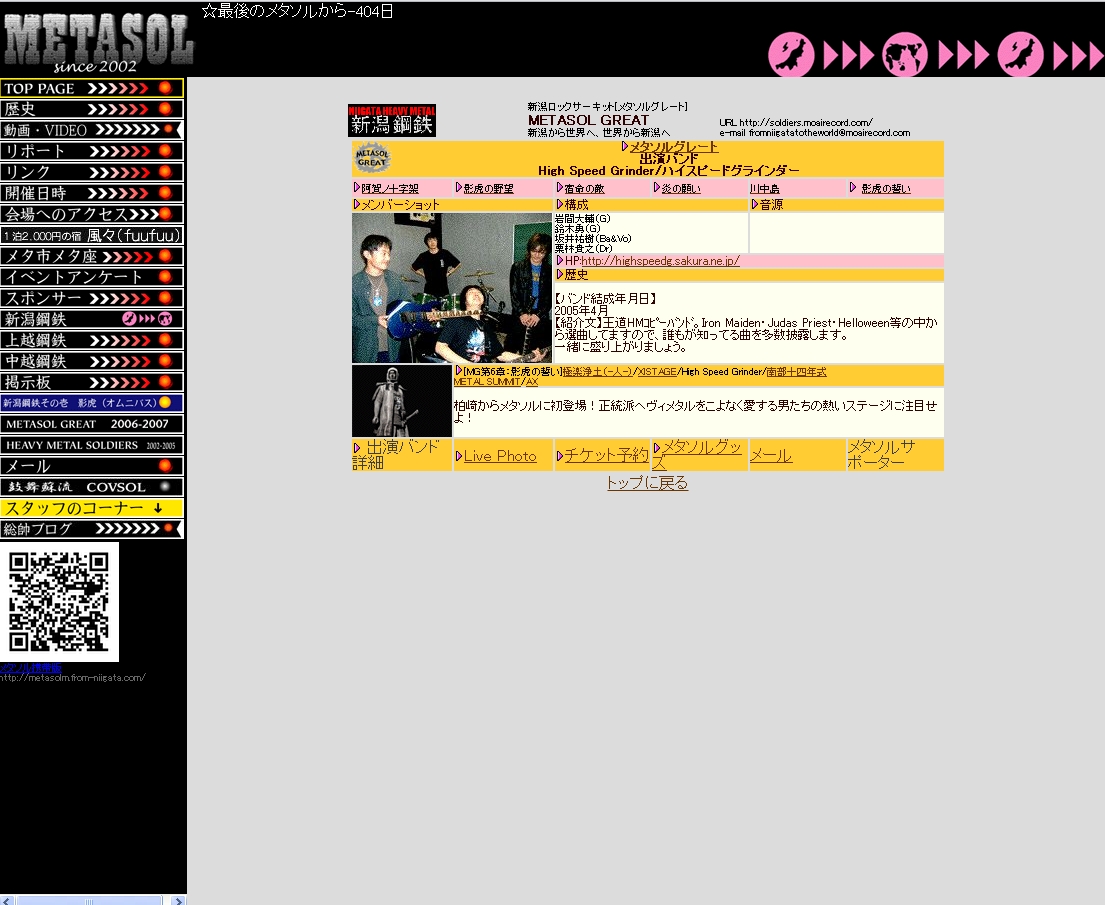Open the 動画・VIDEO sidebar item
The width and height of the screenshot is (1105, 905).
click(92, 130)
